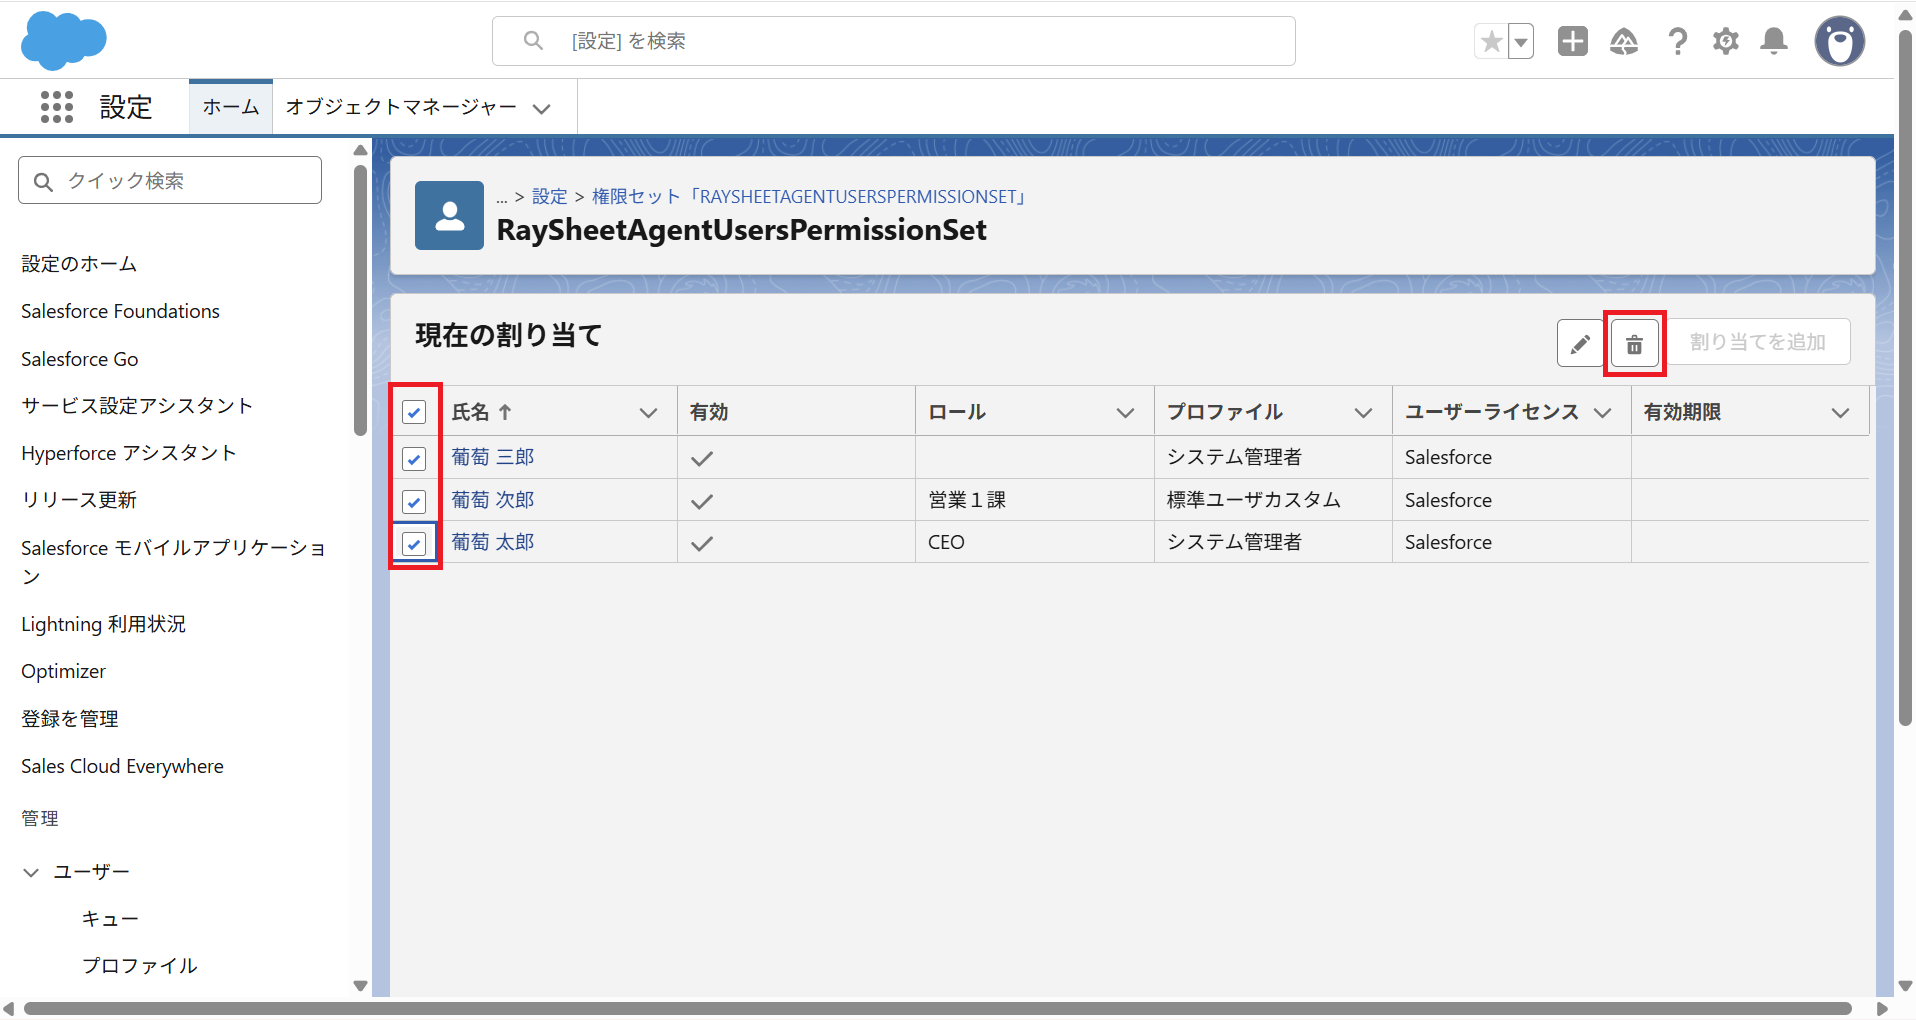
Task: Open the setup gear icon menu
Action: (x=1725, y=41)
